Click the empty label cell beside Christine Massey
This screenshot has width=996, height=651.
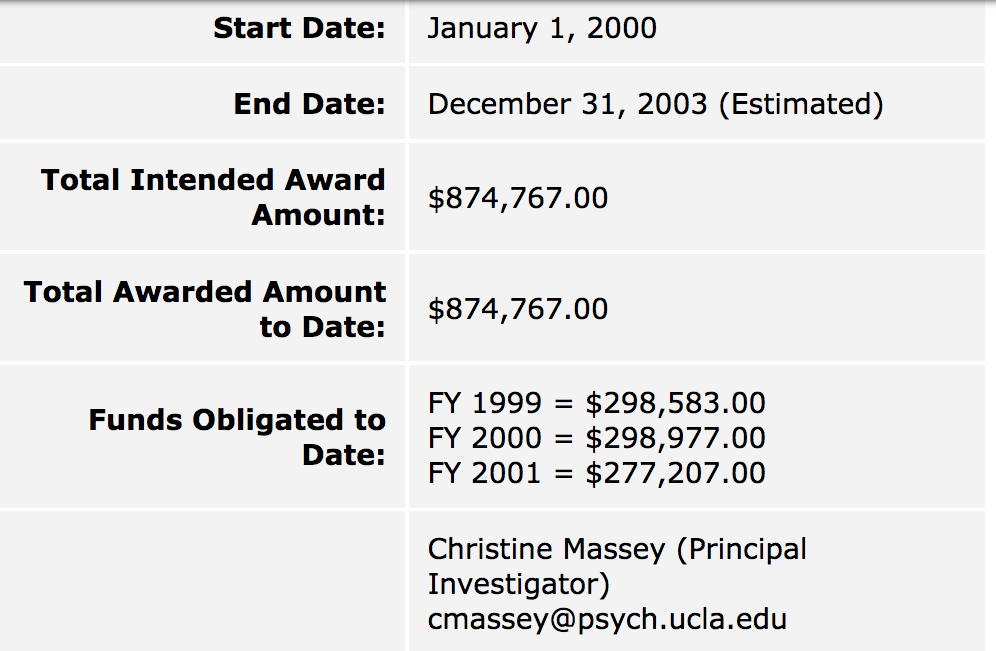point(203,580)
